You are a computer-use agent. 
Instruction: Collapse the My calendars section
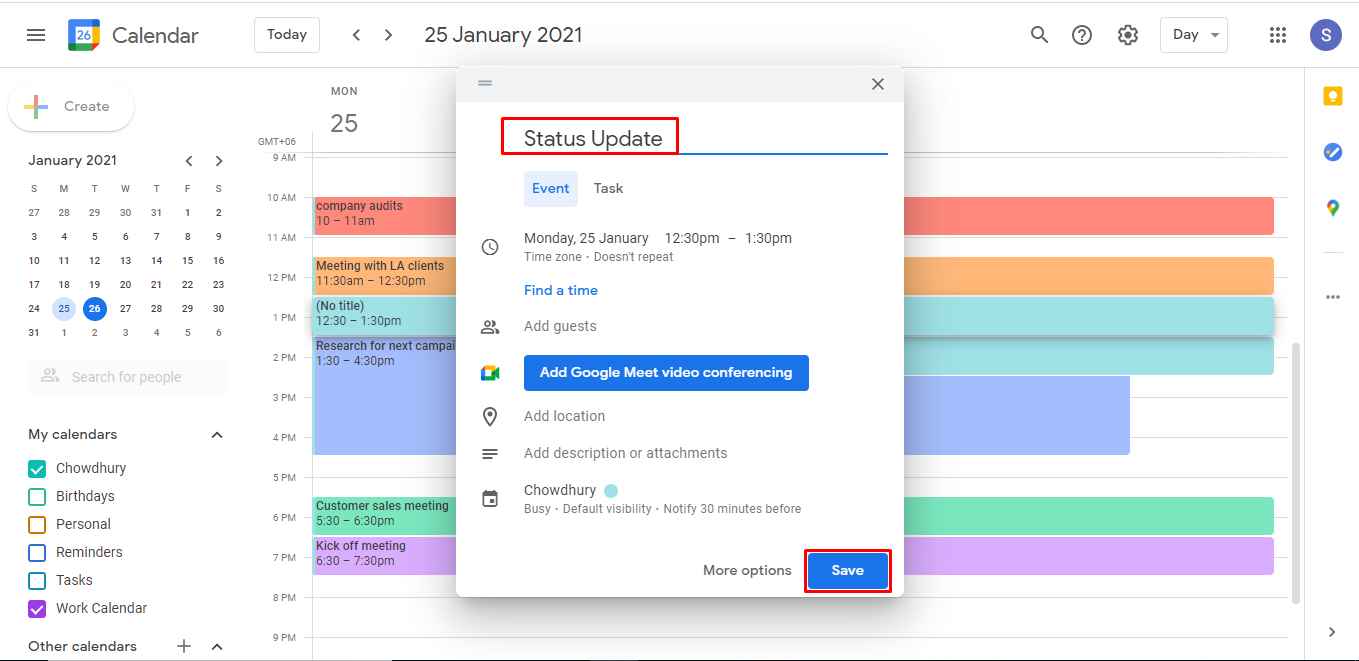pyautogui.click(x=217, y=435)
